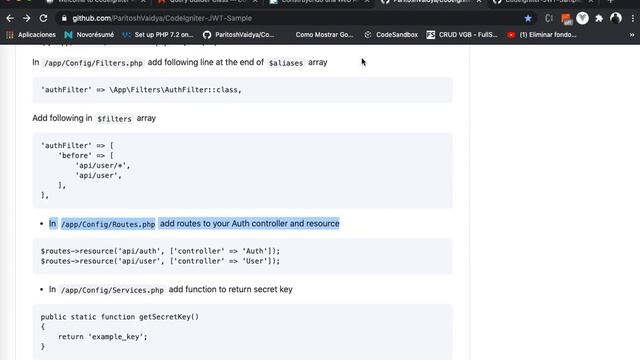Click the return 'example_key' line
This screenshot has width=640, height=360.
point(102,337)
